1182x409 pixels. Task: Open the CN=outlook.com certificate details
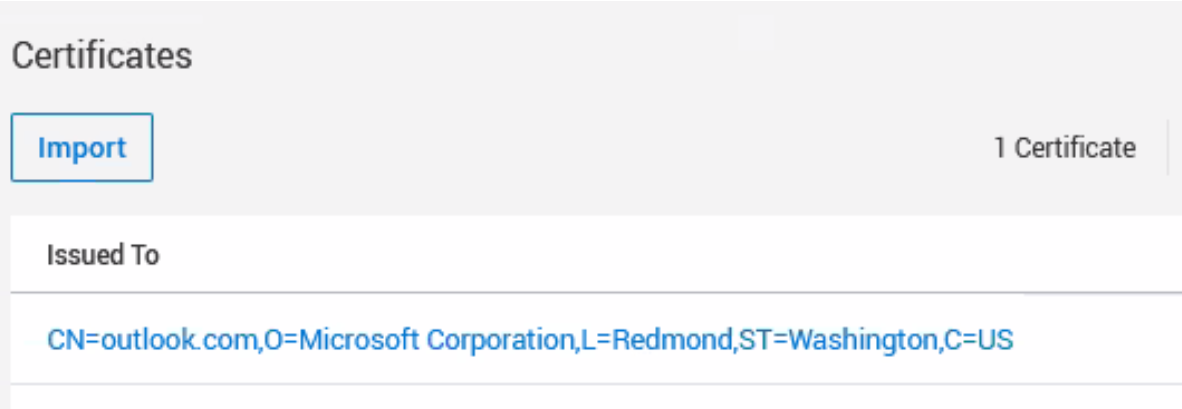[530, 341]
